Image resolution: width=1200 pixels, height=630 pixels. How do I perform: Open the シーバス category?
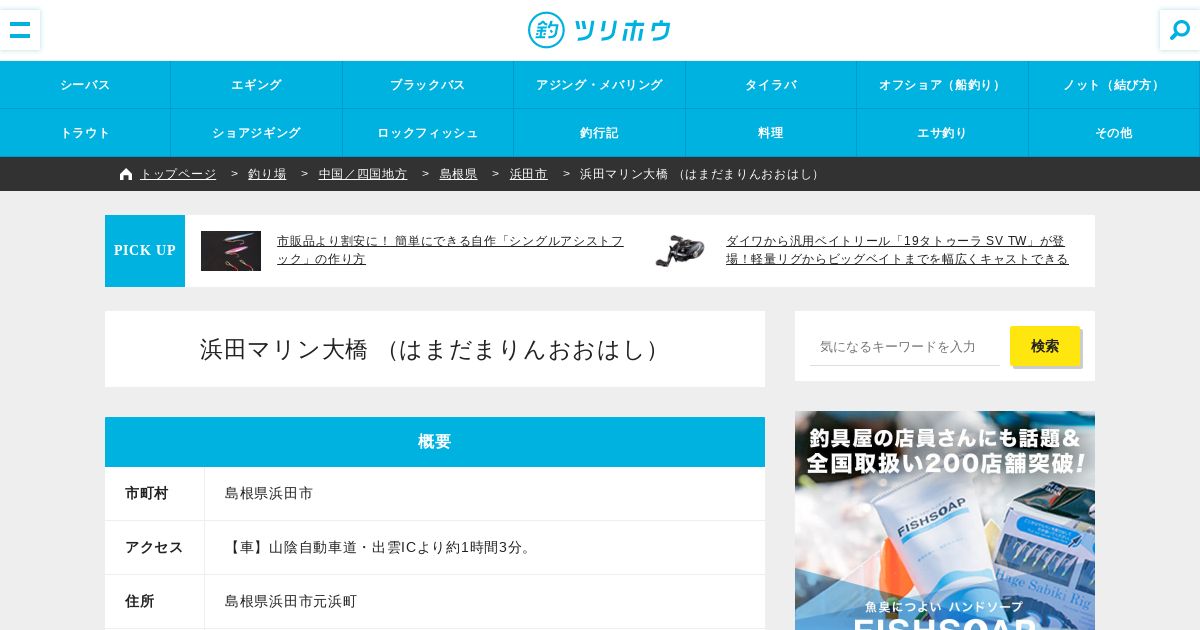pos(85,85)
